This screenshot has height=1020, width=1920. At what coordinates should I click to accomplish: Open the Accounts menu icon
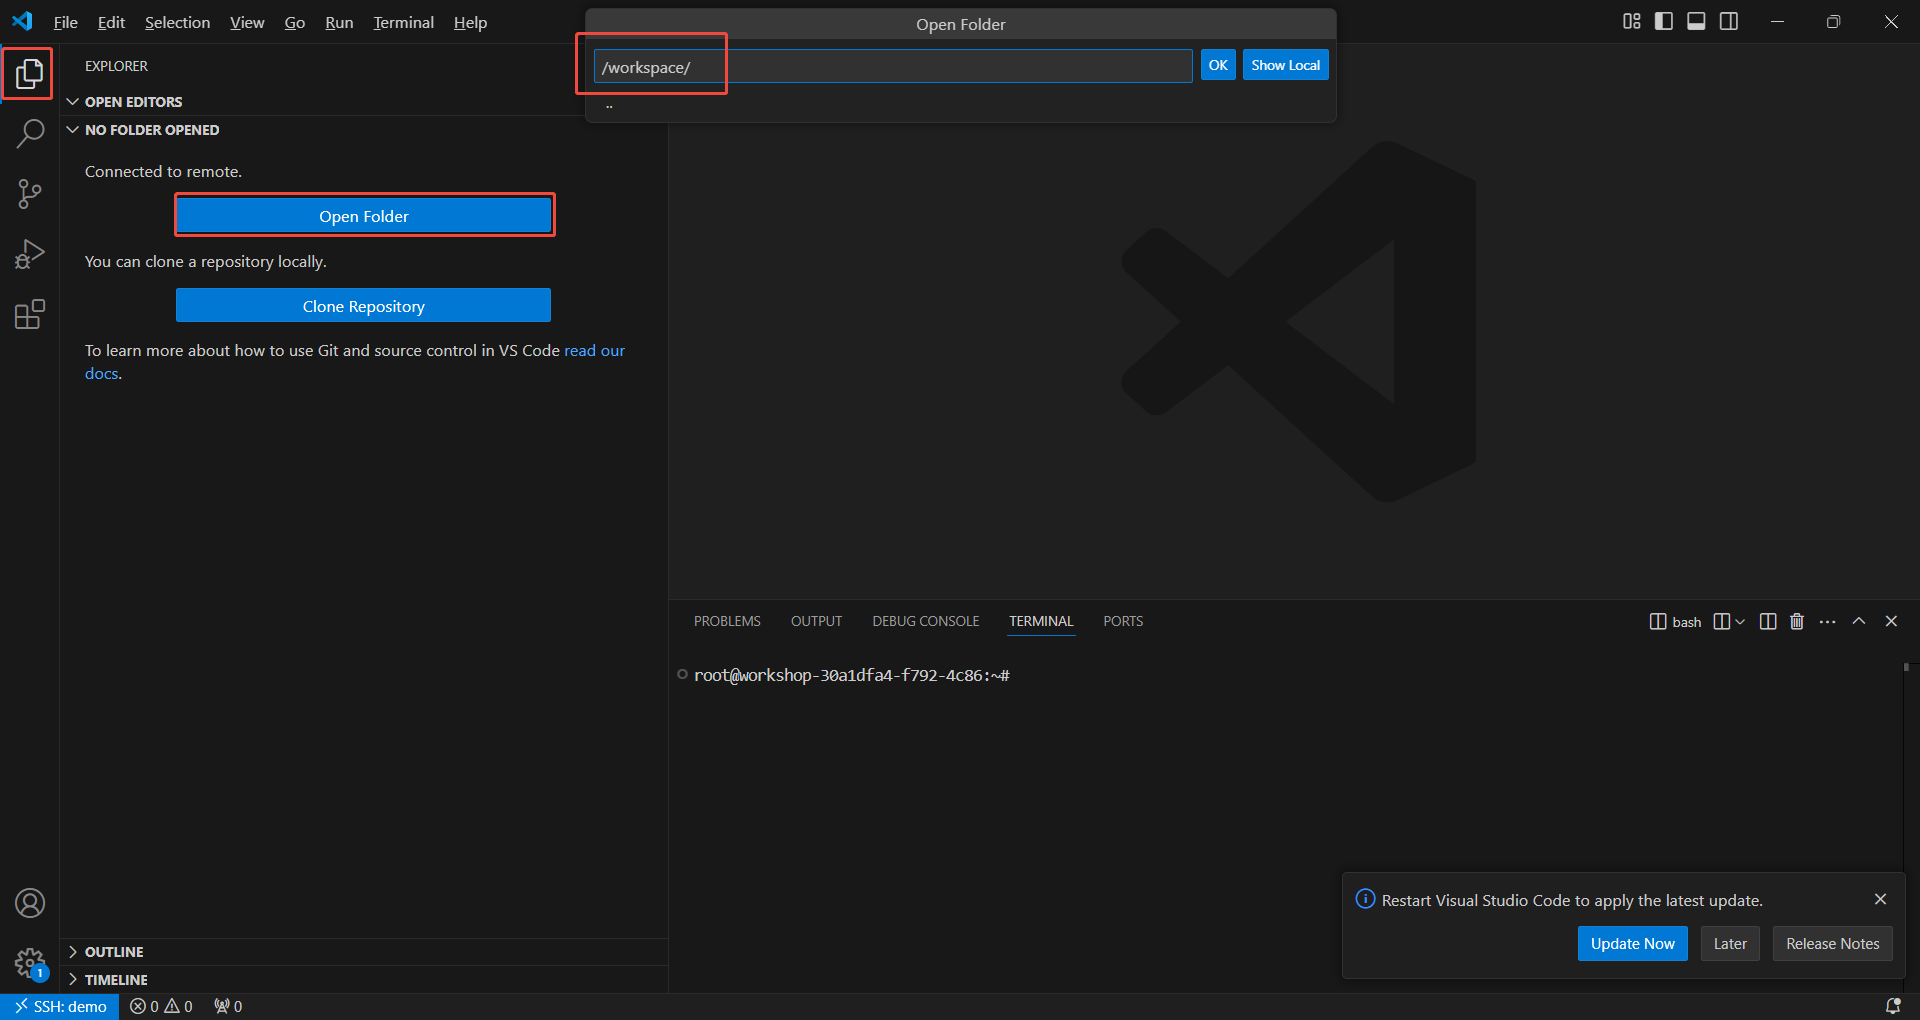[x=30, y=903]
